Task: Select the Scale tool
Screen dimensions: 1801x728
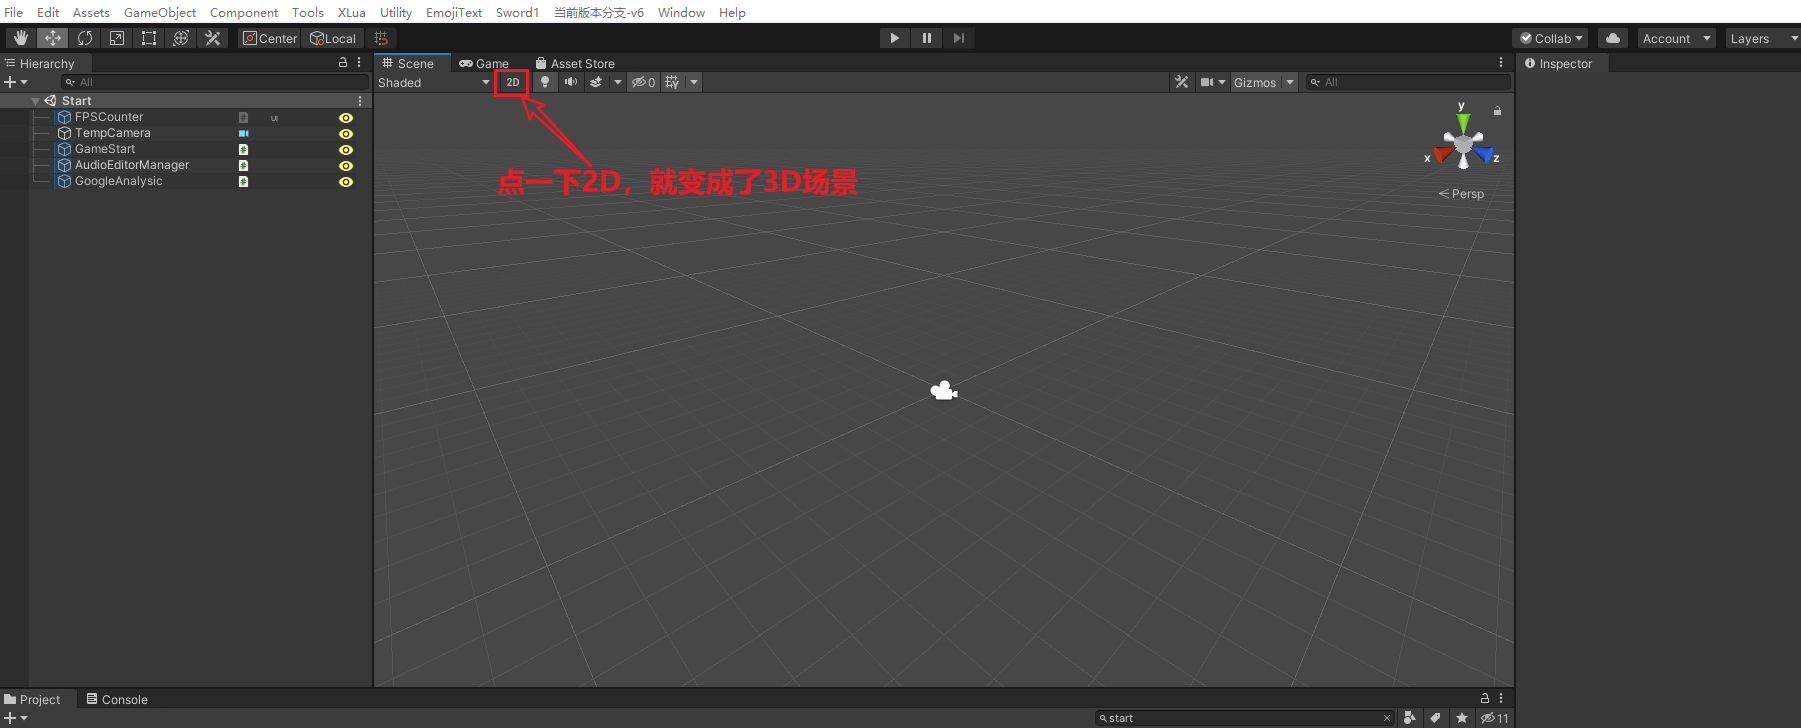Action: [x=117, y=38]
